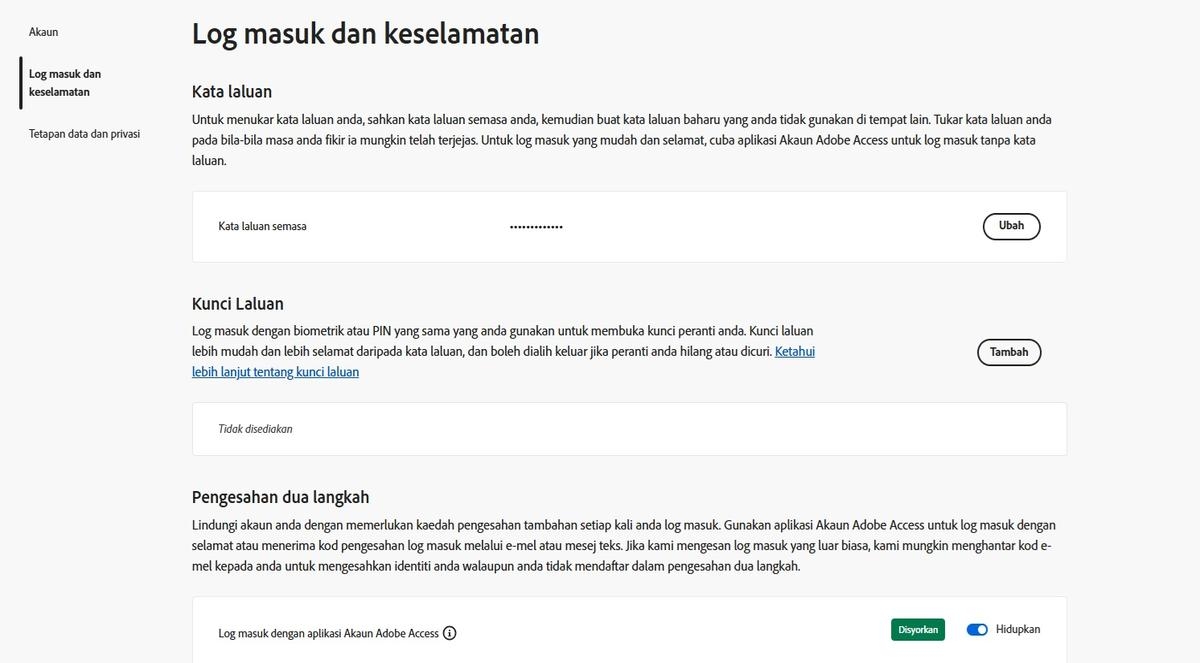
Task: Click the 'Kunci Laluan' section heading
Action: point(238,303)
